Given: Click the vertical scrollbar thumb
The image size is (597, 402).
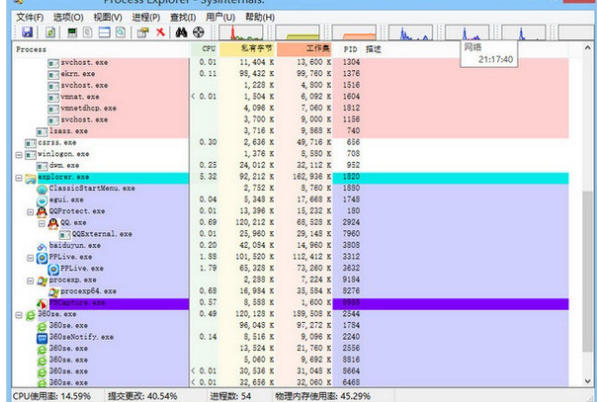Looking at the screenshot, I should click(x=587, y=271).
